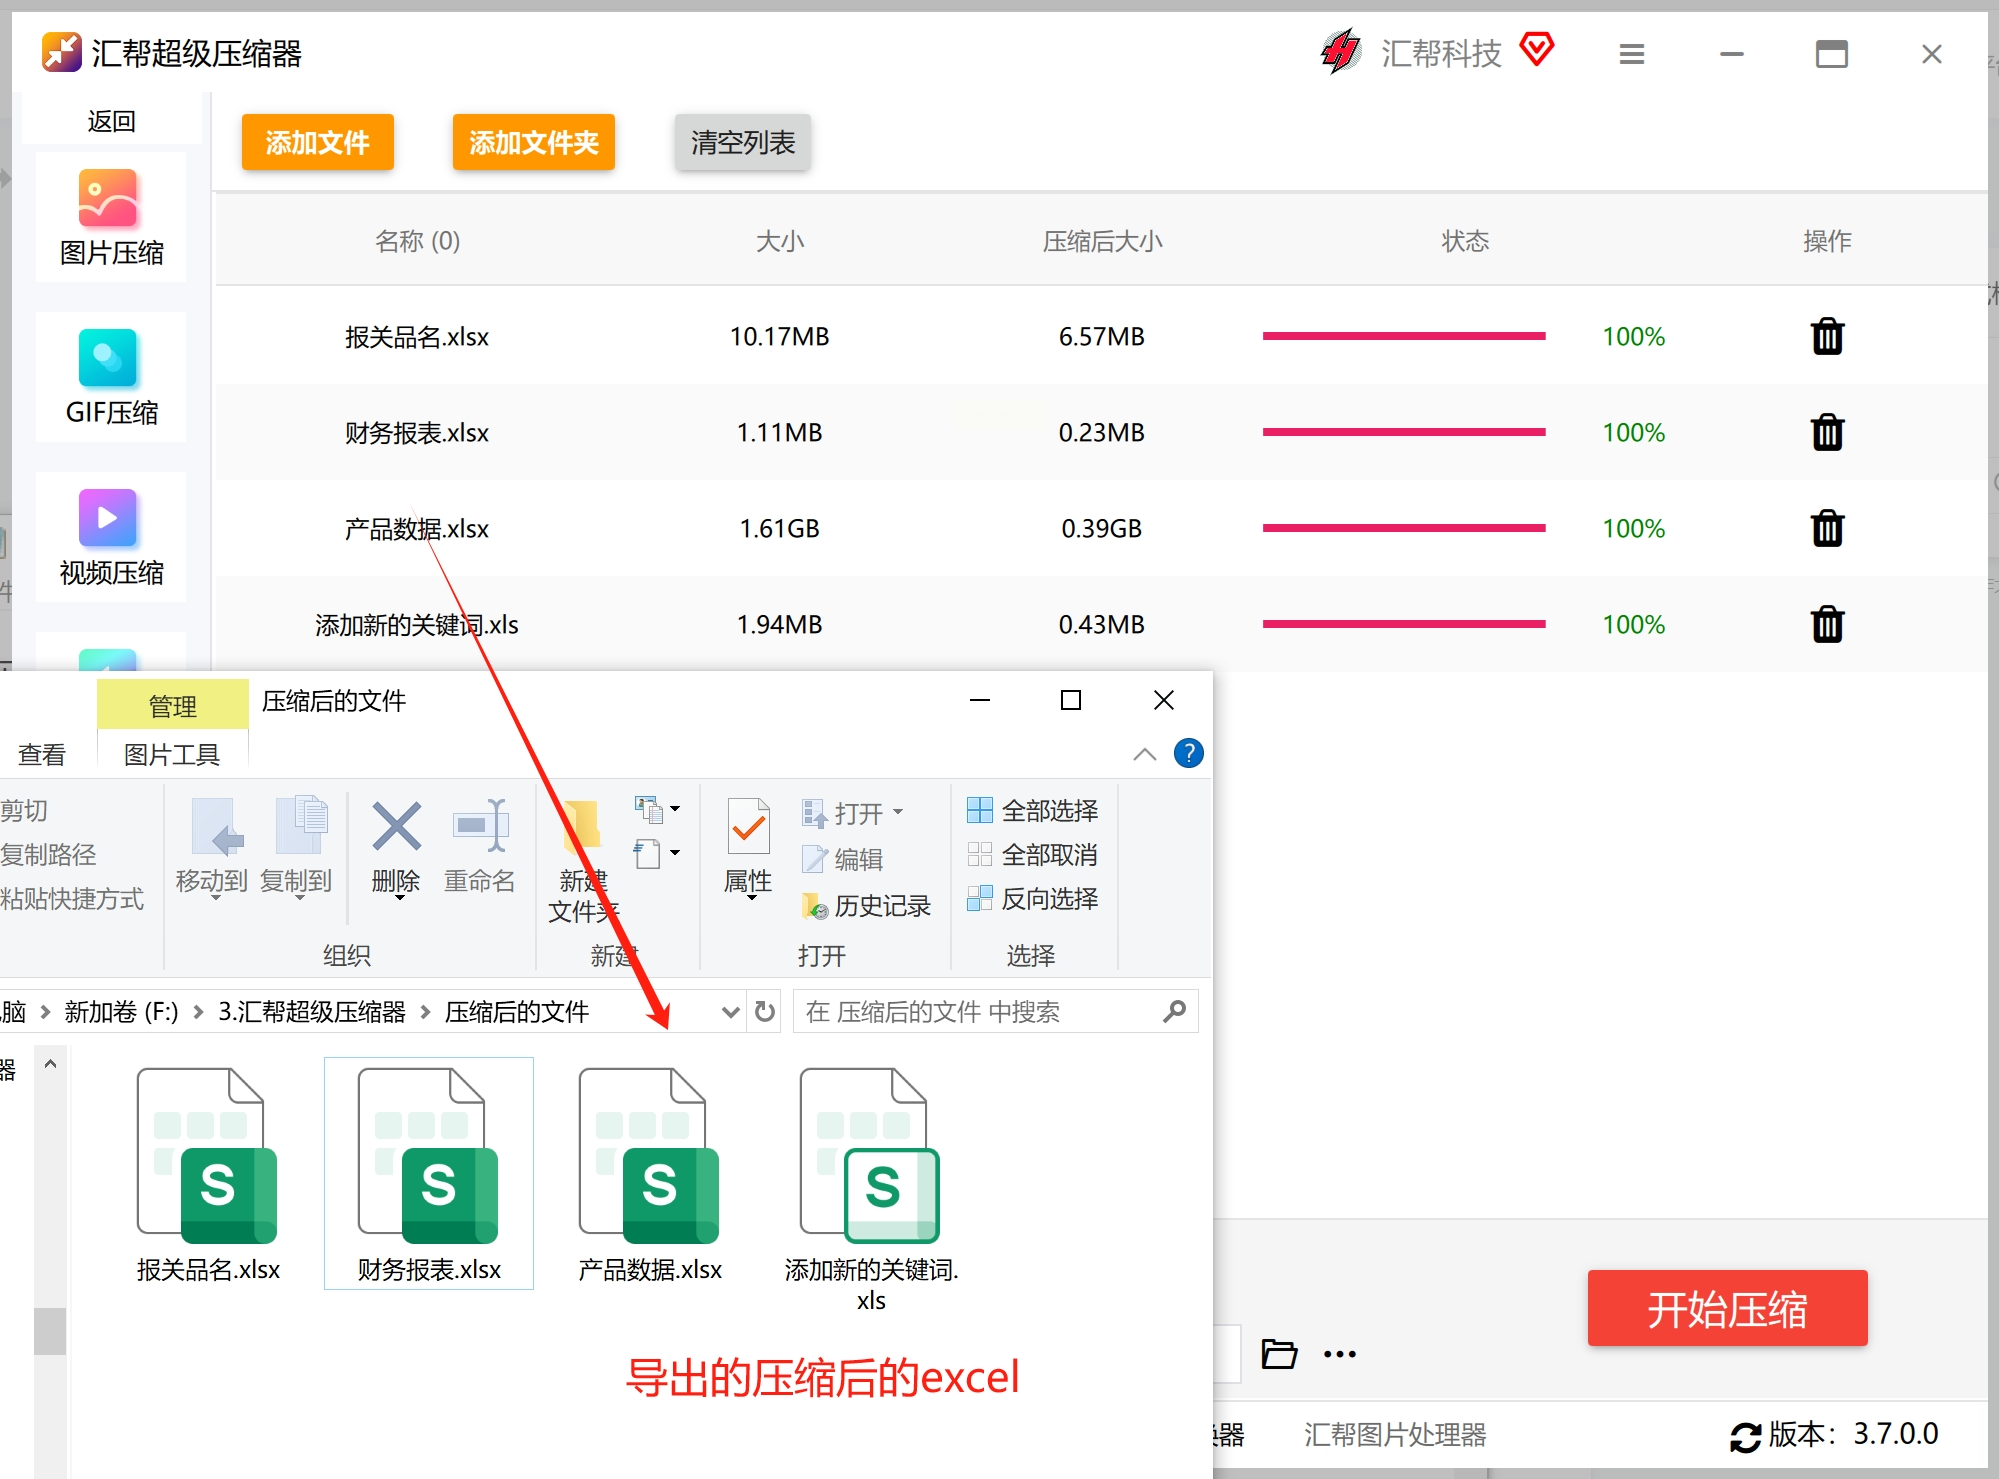Open the 打开 dropdown arrow in ribbon
The height and width of the screenshot is (1479, 1999).
coord(898,812)
